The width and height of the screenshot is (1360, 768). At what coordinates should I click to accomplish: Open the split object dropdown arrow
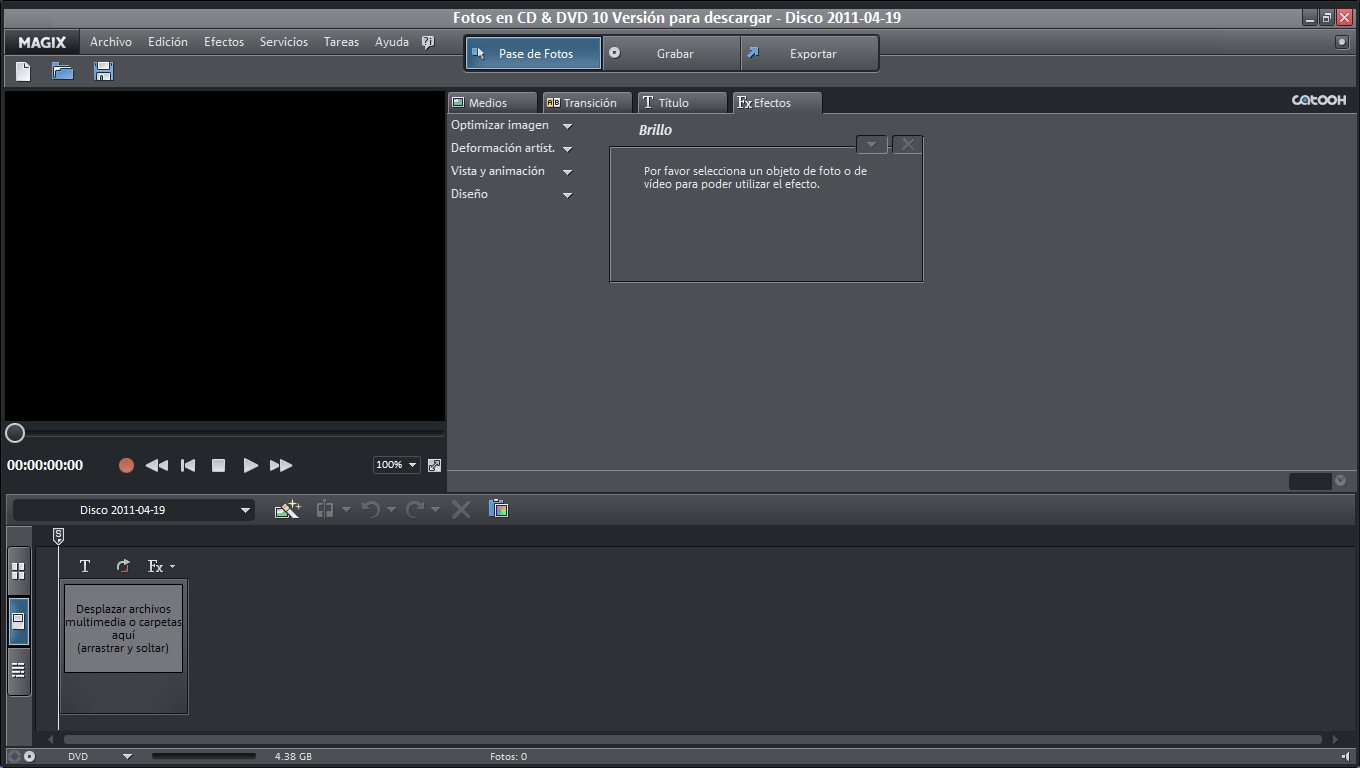[x=346, y=509]
